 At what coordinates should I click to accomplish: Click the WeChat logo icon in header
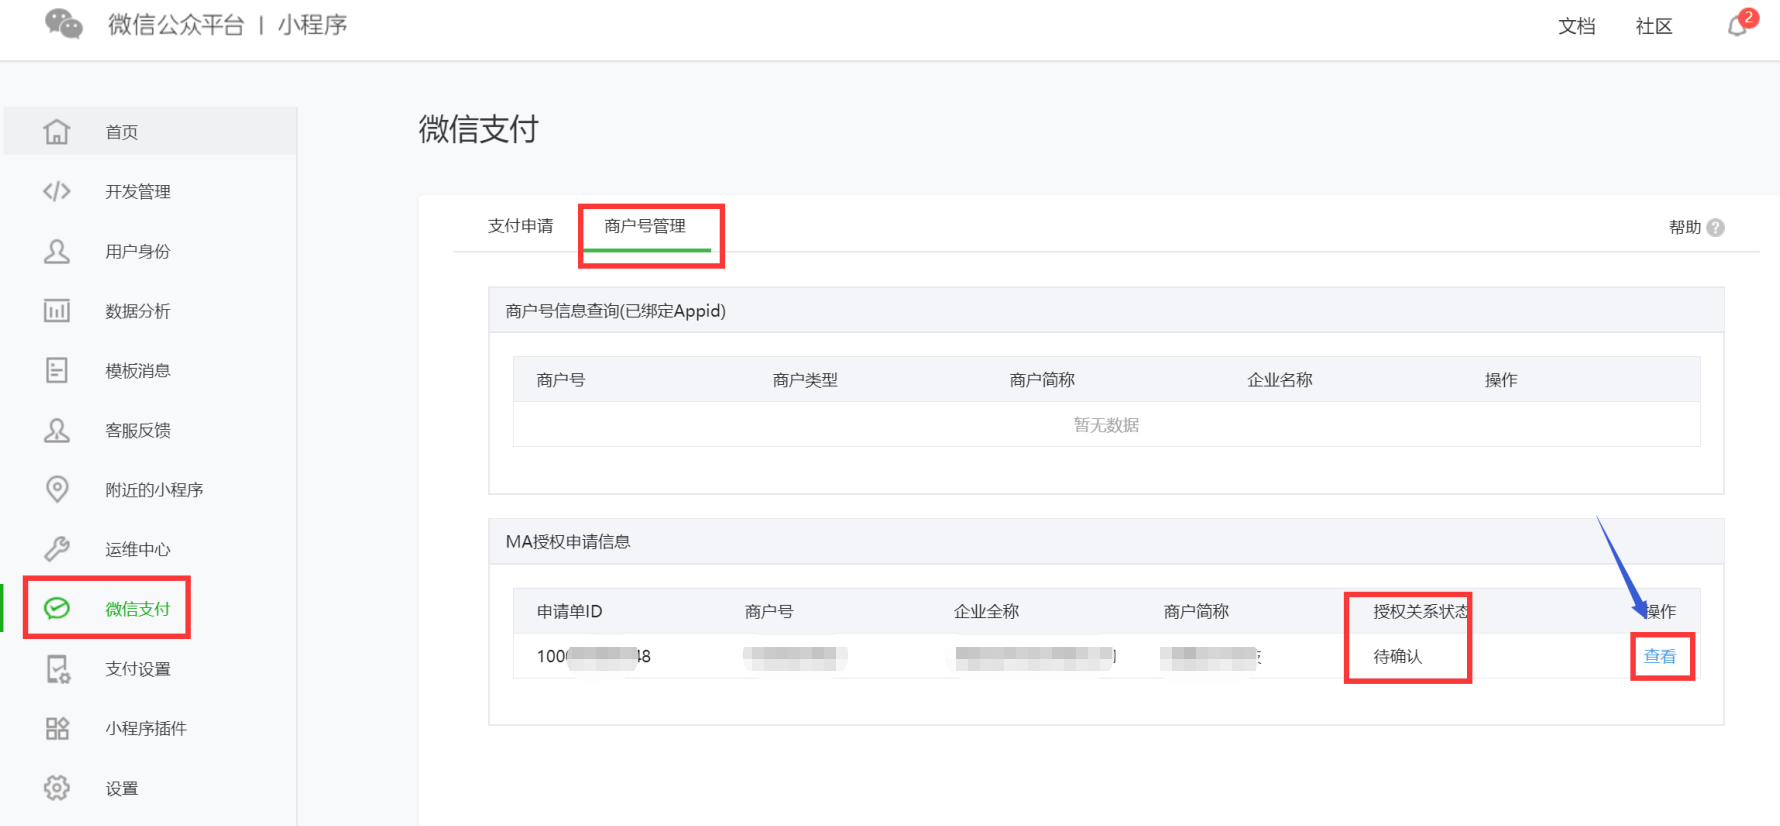(x=64, y=24)
